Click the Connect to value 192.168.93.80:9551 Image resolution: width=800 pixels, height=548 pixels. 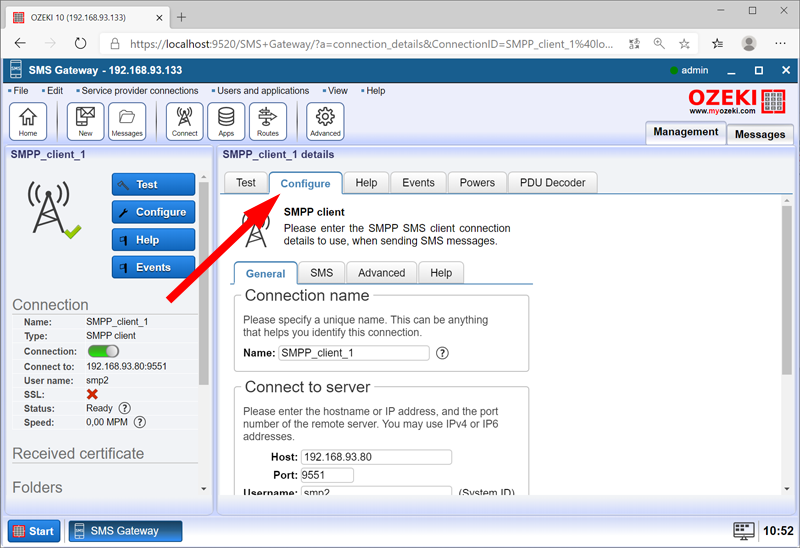click(127, 366)
